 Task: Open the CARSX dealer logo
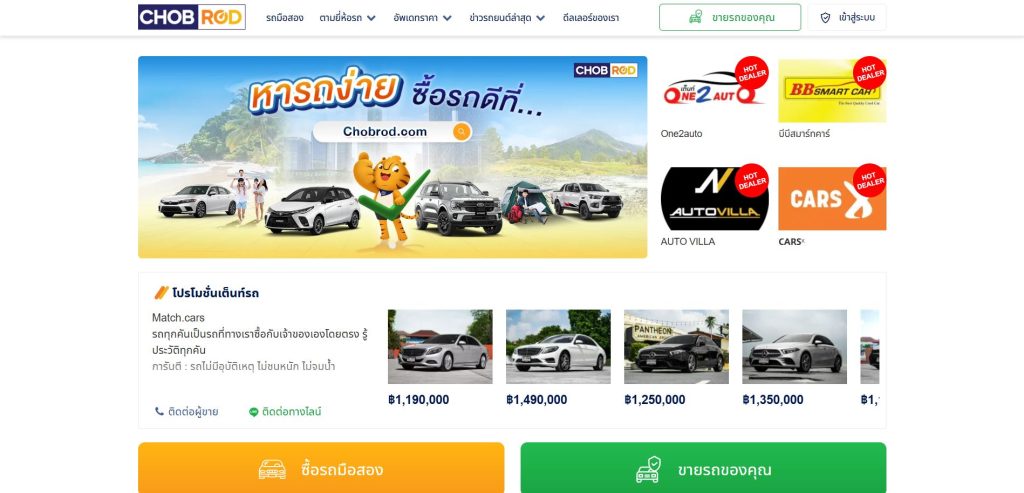(832, 199)
